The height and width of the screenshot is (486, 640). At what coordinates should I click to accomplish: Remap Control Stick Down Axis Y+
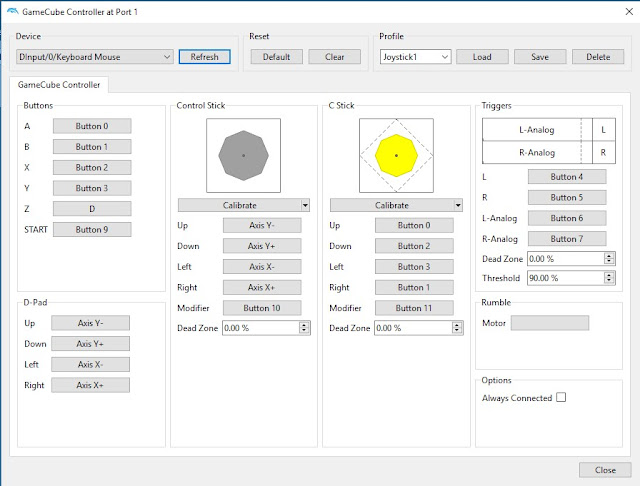(x=262, y=246)
